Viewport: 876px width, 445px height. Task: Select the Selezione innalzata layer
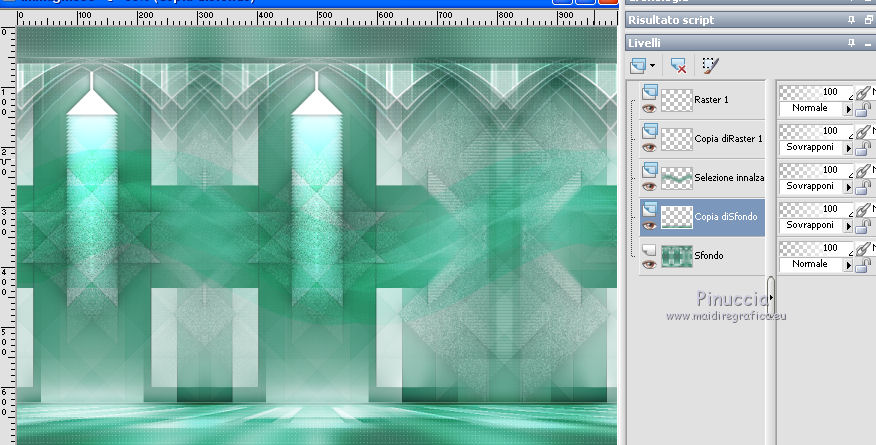728,177
